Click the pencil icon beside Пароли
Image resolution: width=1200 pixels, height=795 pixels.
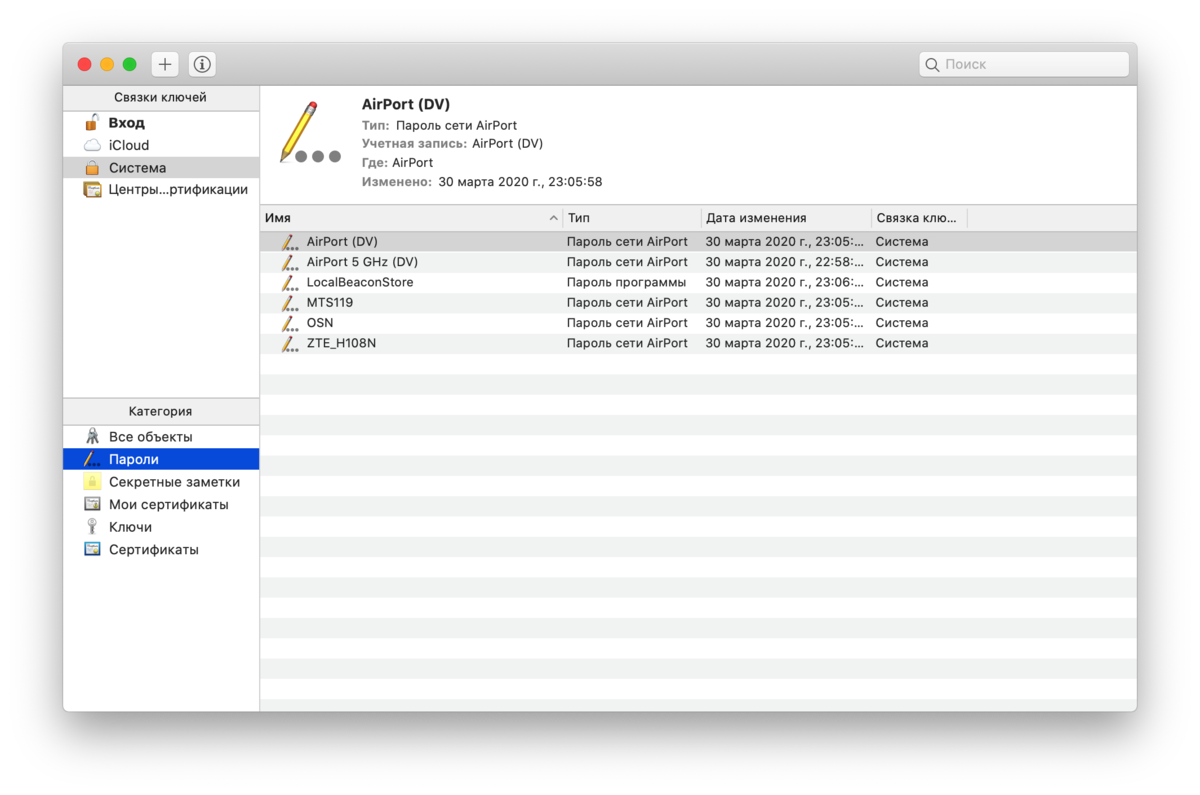coord(92,459)
